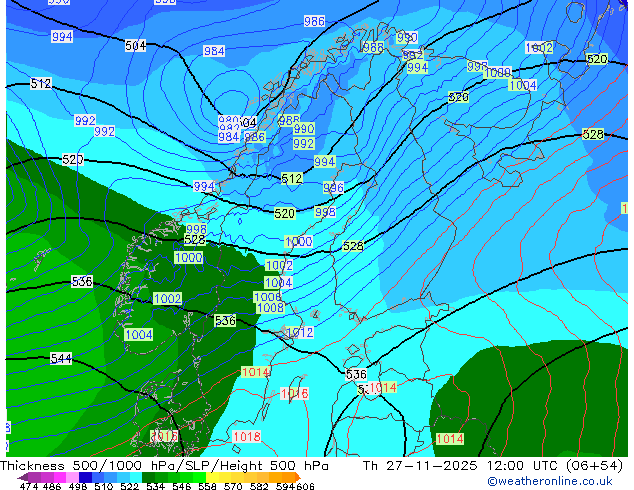Click the '512' label on white background
Viewport: 634px width, 490px height.
pyautogui.click(x=41, y=84)
